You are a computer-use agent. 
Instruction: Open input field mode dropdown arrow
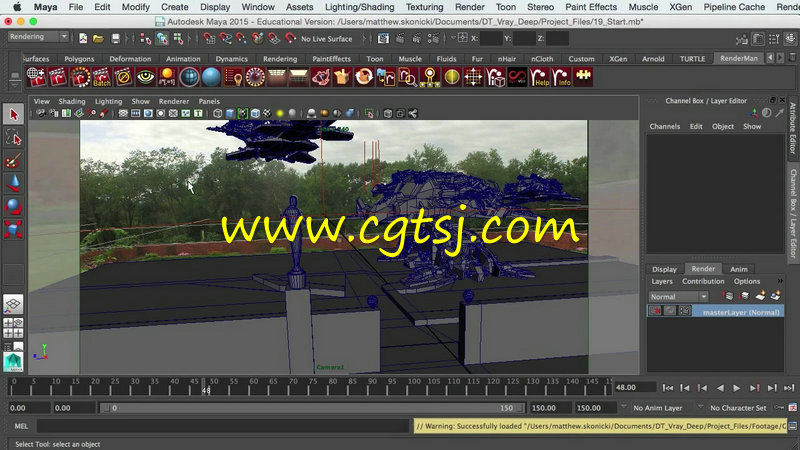(454, 38)
